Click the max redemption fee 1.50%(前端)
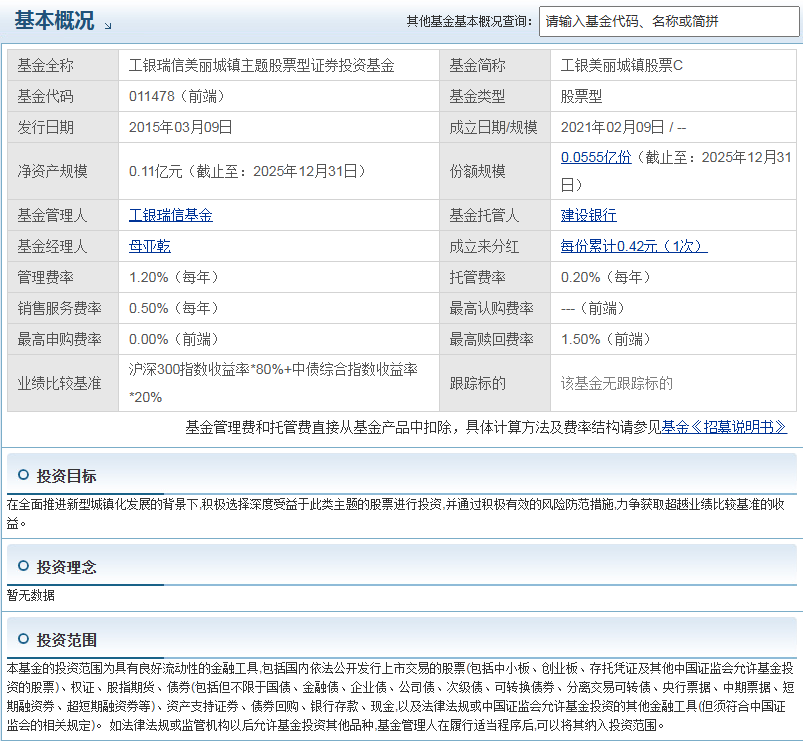Viewport: 803px width, 741px height. pos(606,339)
